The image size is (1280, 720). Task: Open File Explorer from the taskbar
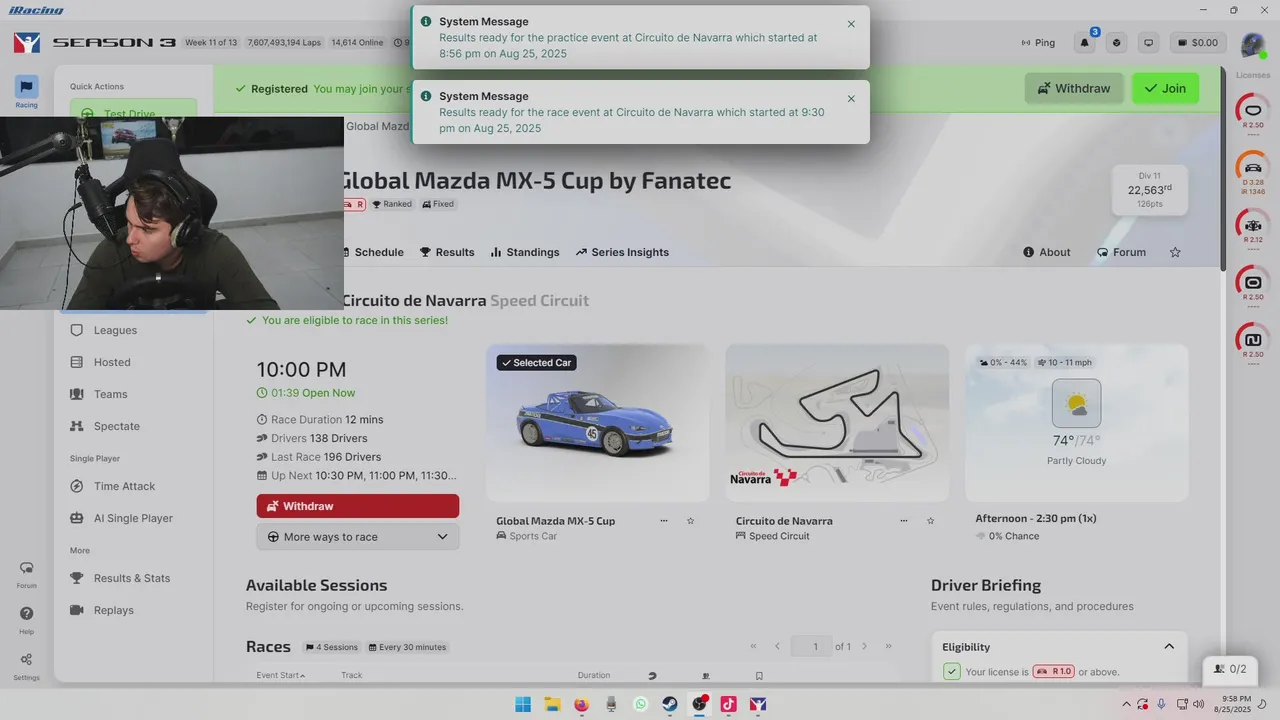[552, 704]
